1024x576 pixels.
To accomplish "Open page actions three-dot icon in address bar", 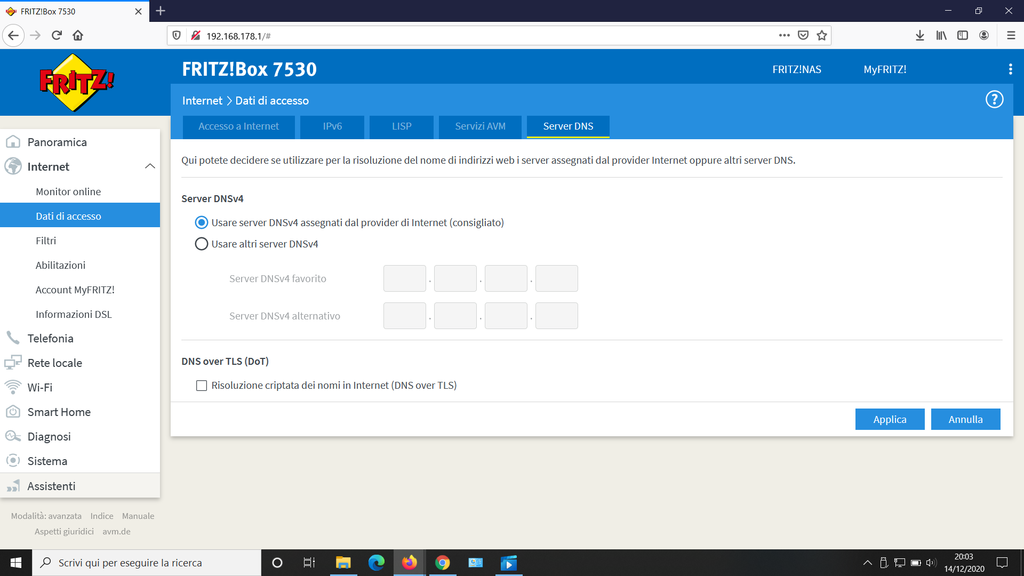I will [784, 35].
